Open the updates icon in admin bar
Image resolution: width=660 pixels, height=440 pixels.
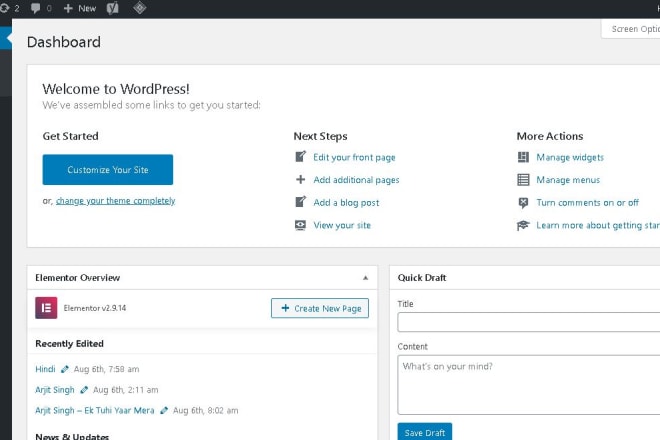point(8,8)
